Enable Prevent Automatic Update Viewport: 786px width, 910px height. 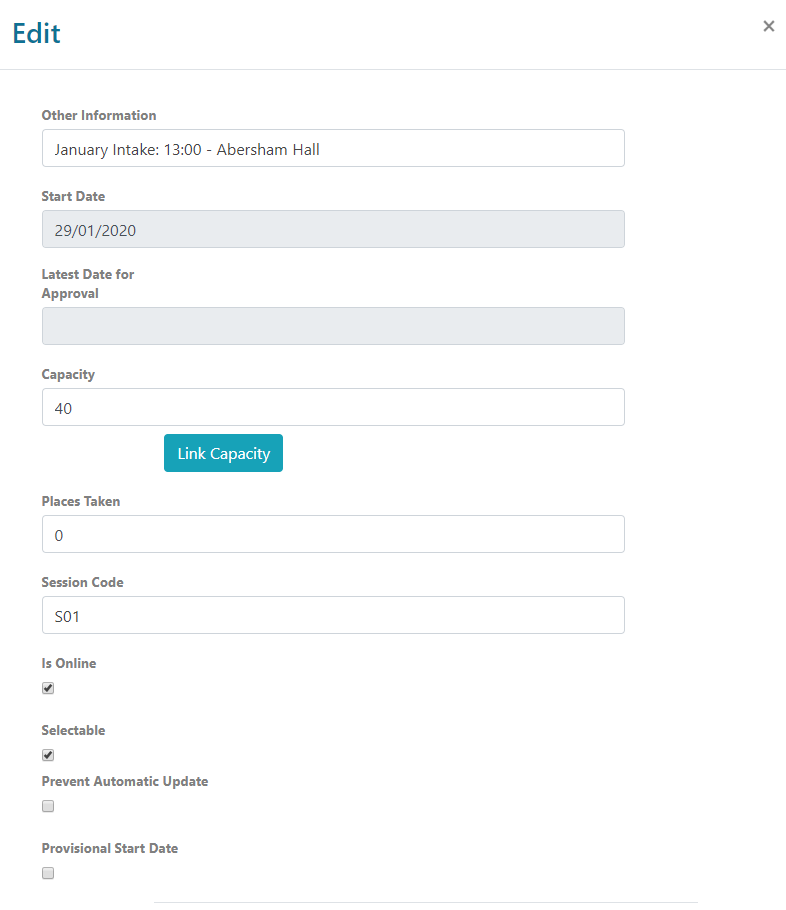(47, 806)
